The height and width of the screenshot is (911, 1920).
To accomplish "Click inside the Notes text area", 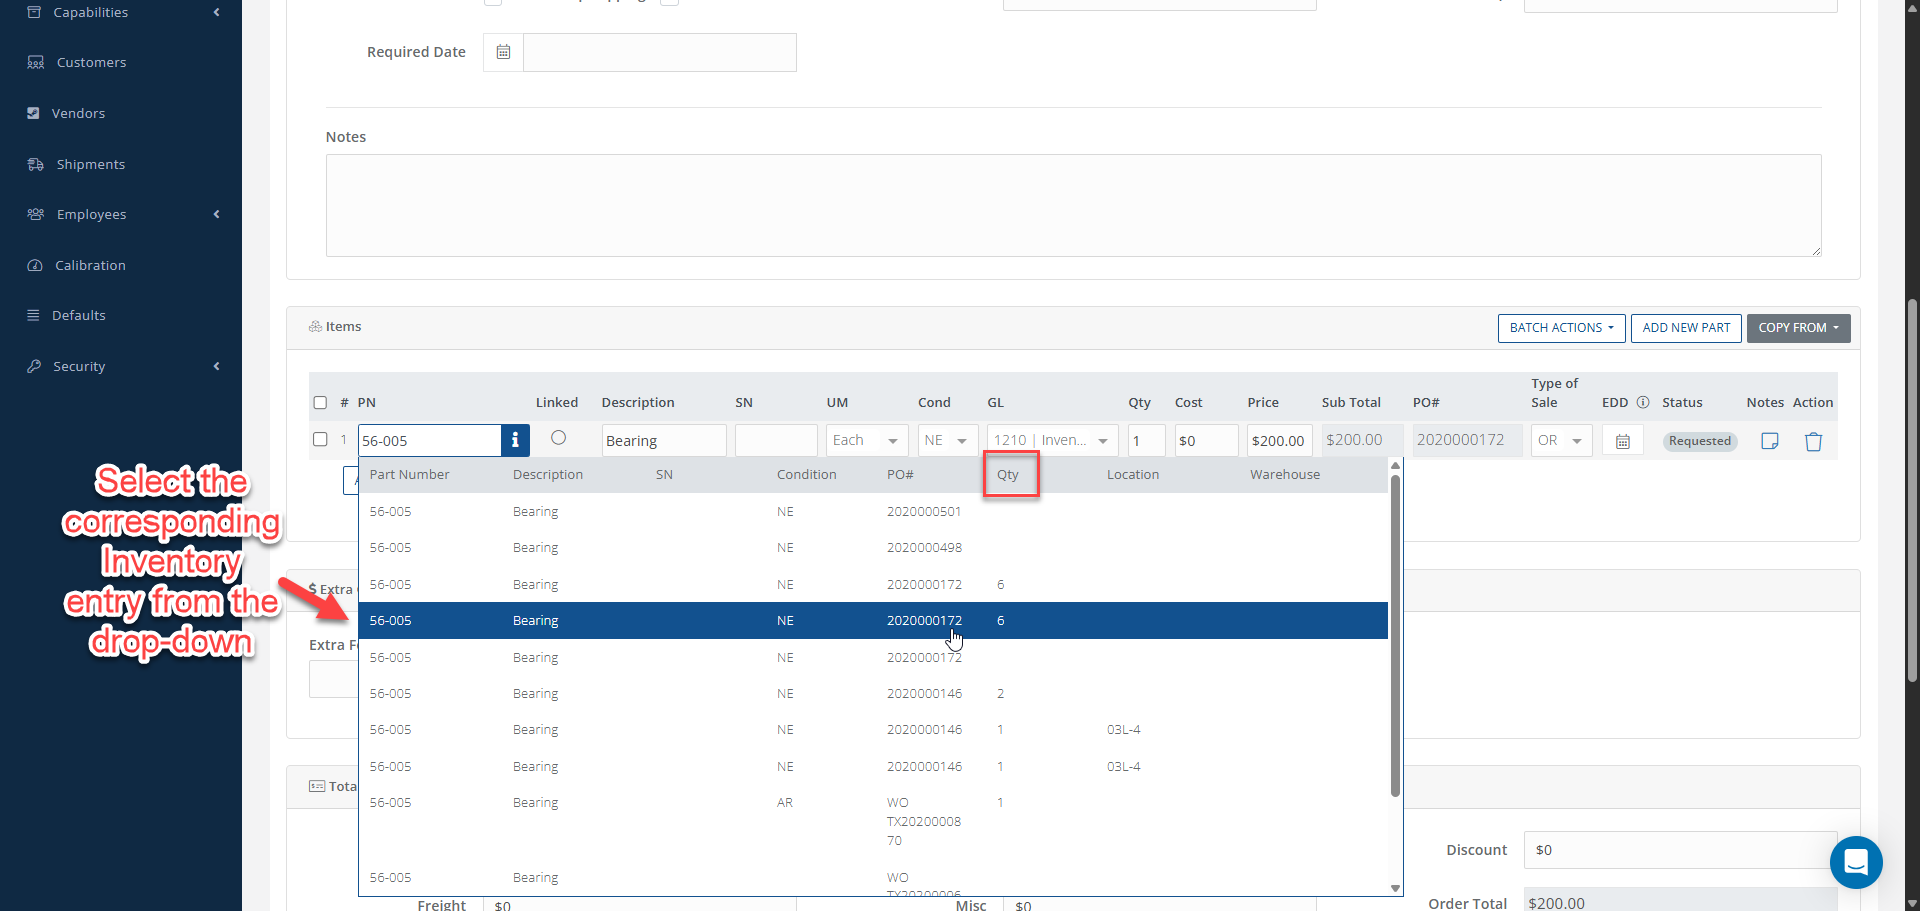I will [x=1072, y=205].
